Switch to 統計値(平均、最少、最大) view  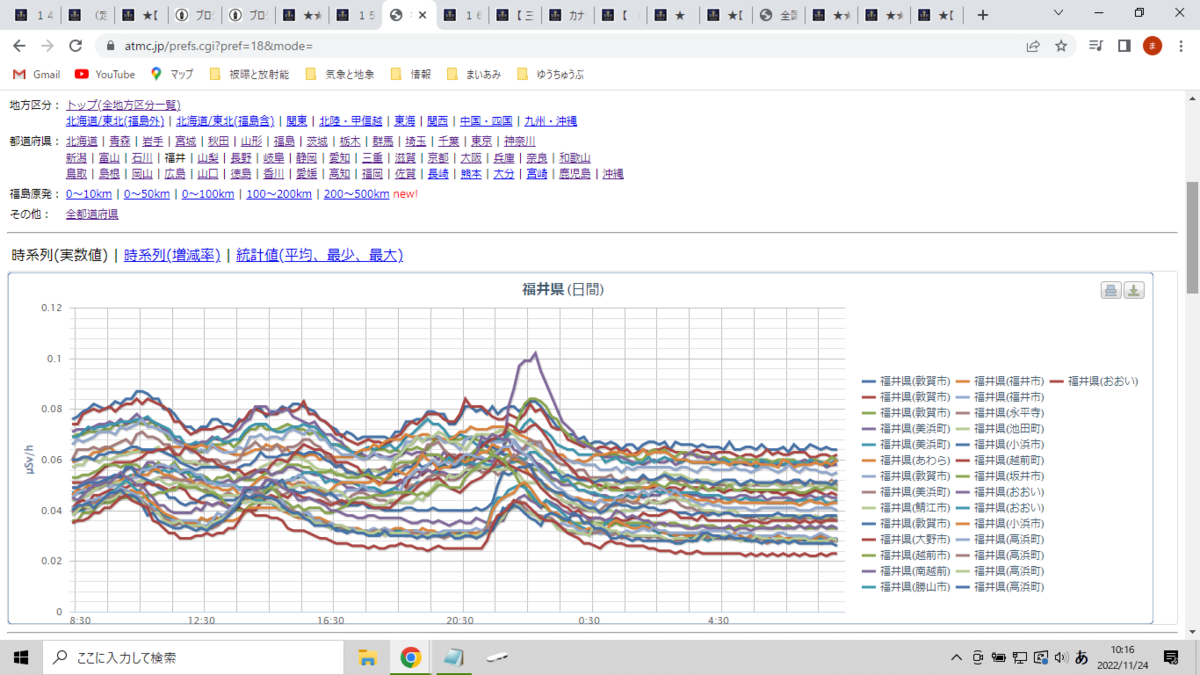coord(319,255)
